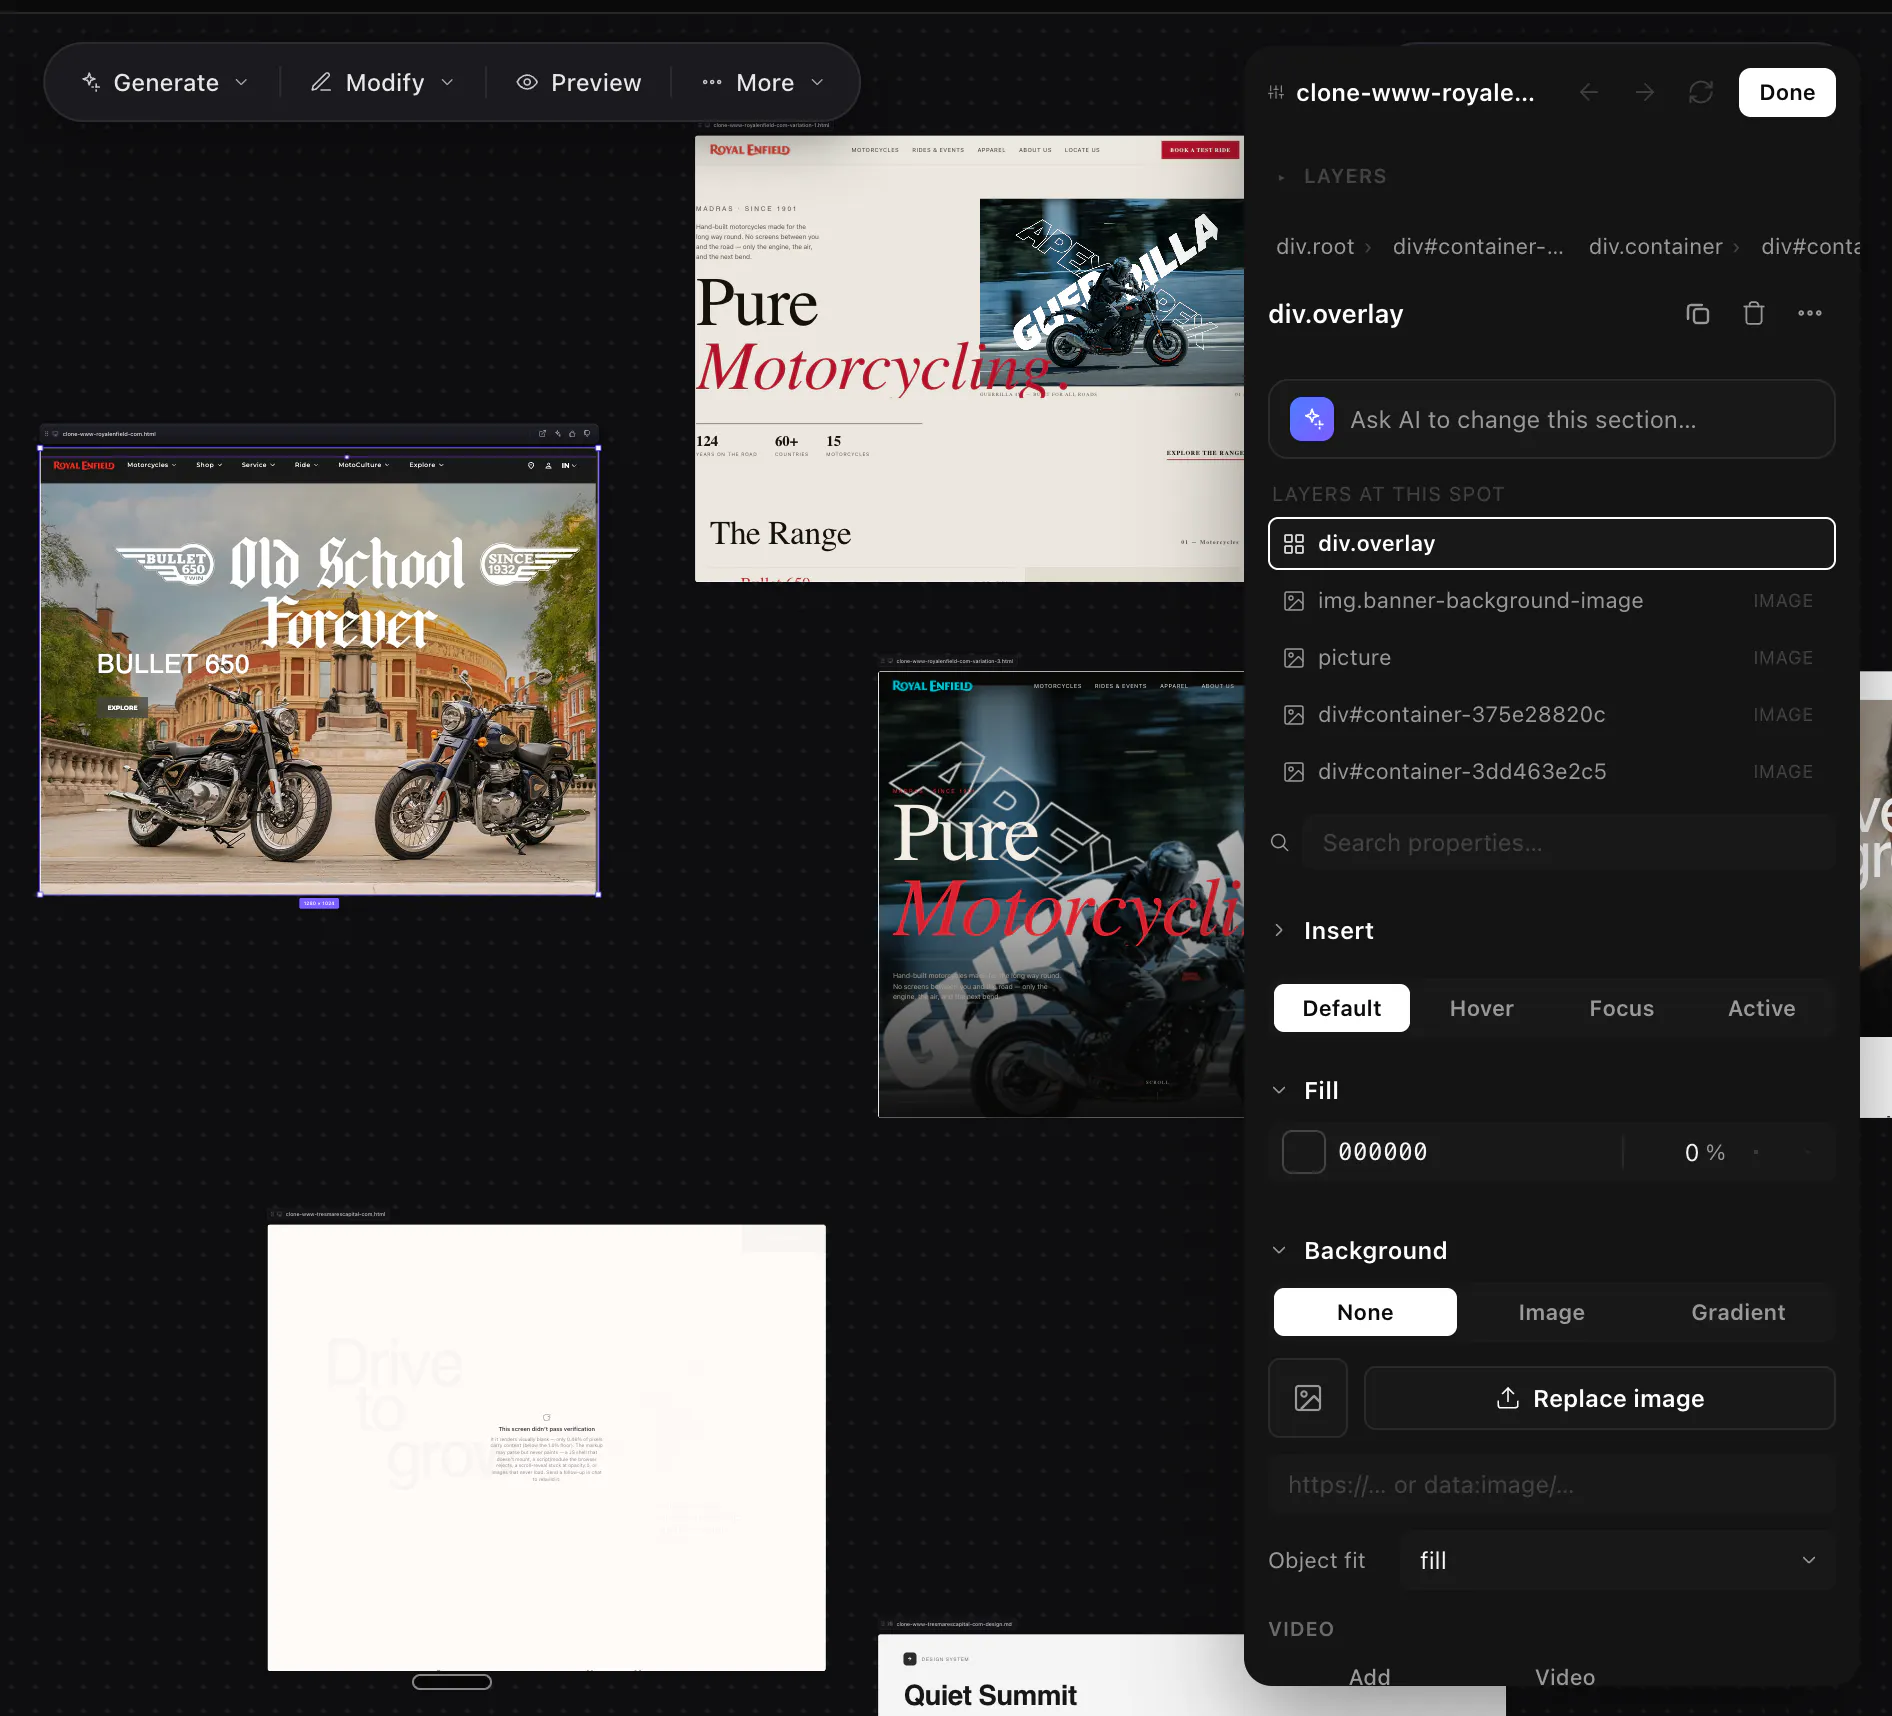The height and width of the screenshot is (1716, 1892).
Task: Click the AI sparkle icon
Action: click(1312, 420)
